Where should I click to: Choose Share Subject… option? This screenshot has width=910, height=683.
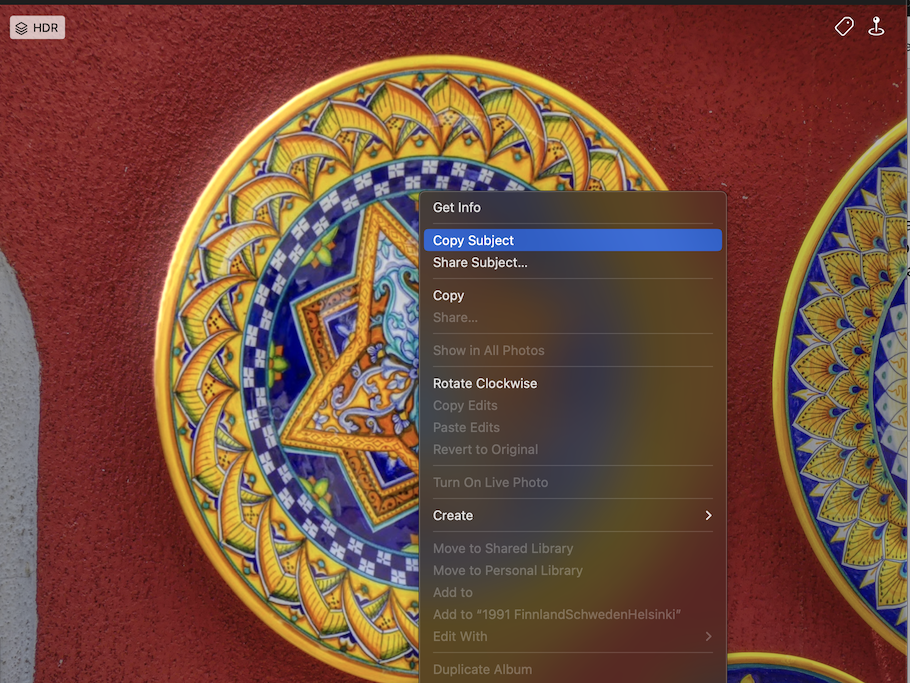(x=572, y=262)
